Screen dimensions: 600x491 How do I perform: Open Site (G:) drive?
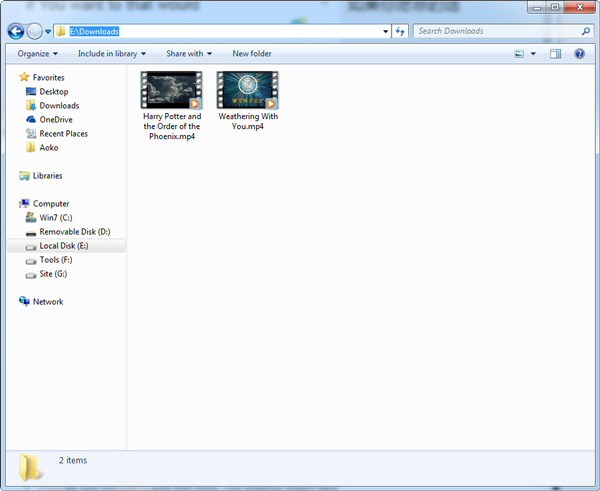[x=53, y=274]
